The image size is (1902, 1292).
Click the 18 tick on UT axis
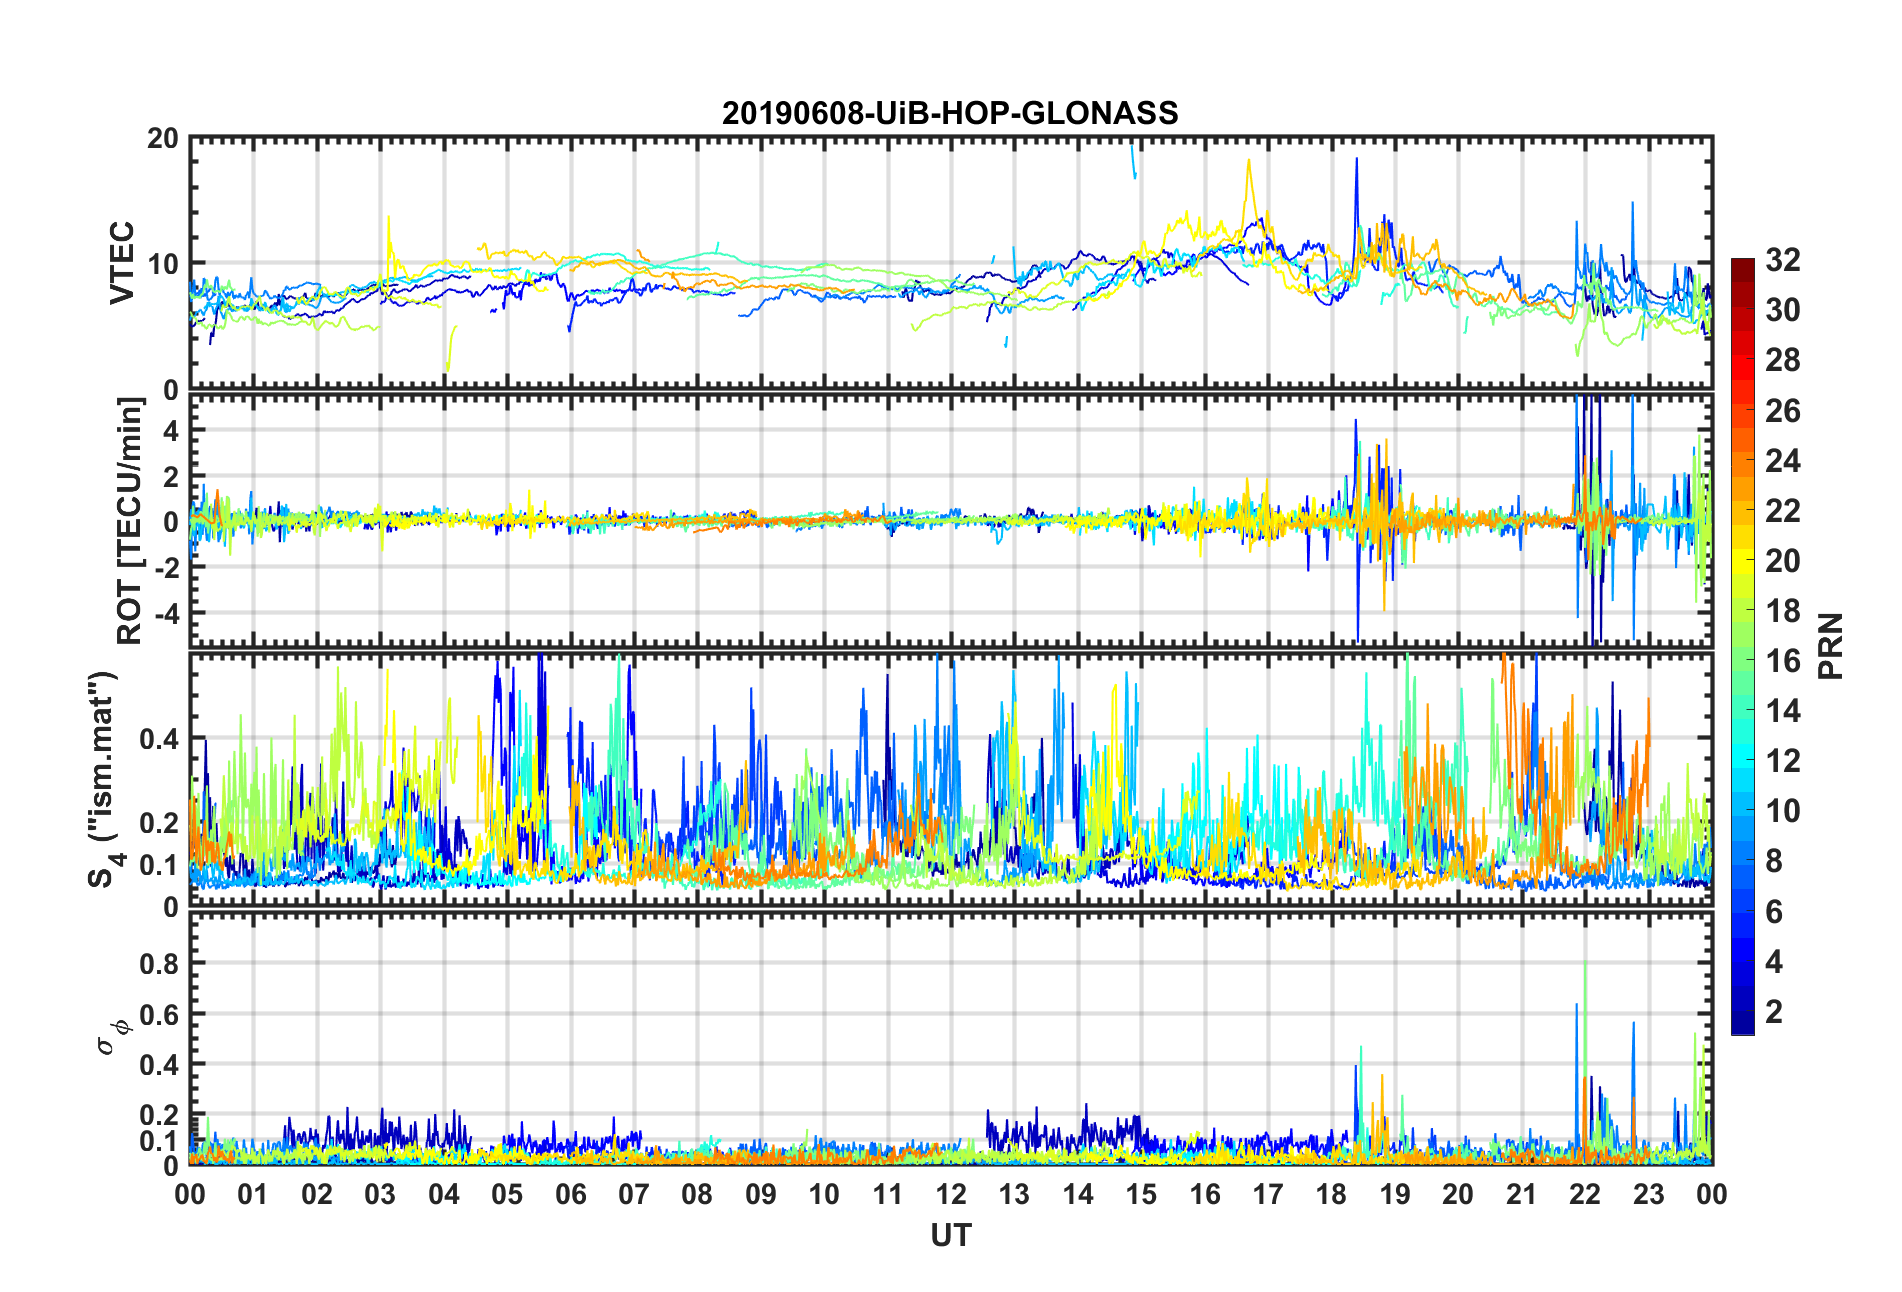tap(1331, 1195)
